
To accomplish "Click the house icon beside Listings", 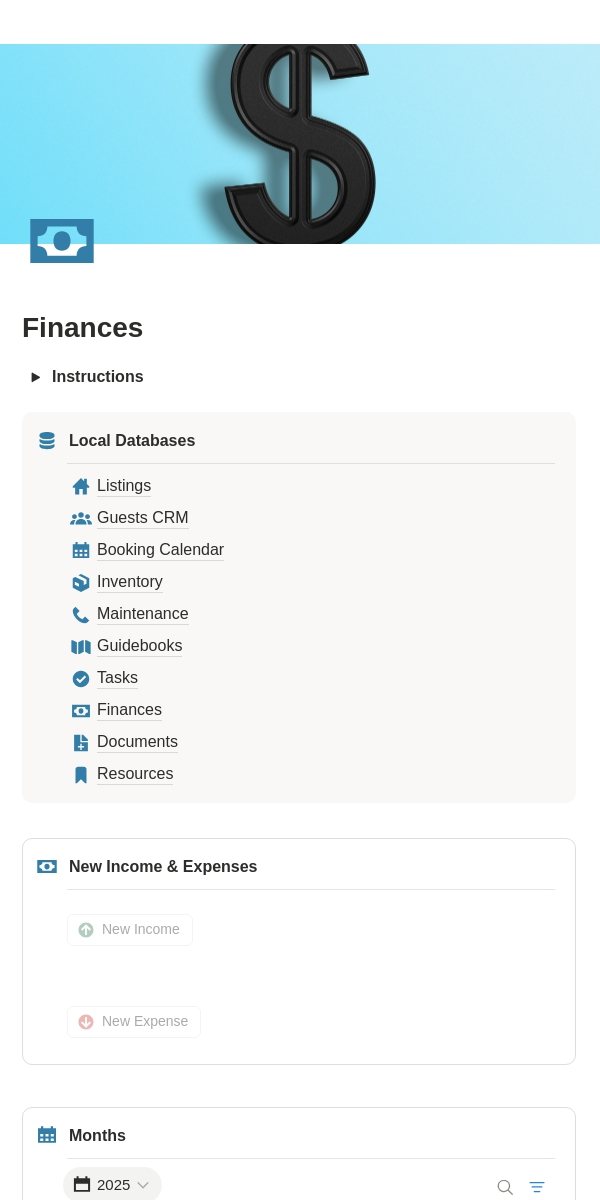I will (x=81, y=486).
